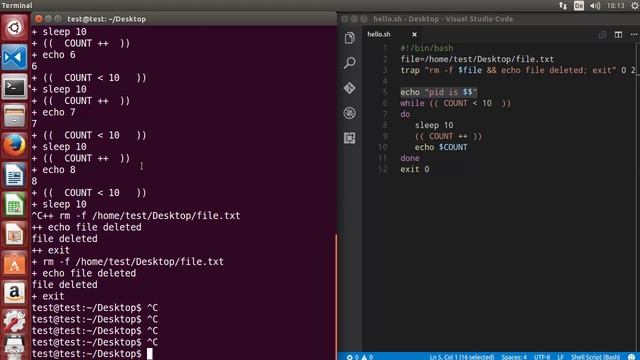Click '+ echo 6' in terminal output
The height and width of the screenshot is (360, 640).
click(53, 55)
